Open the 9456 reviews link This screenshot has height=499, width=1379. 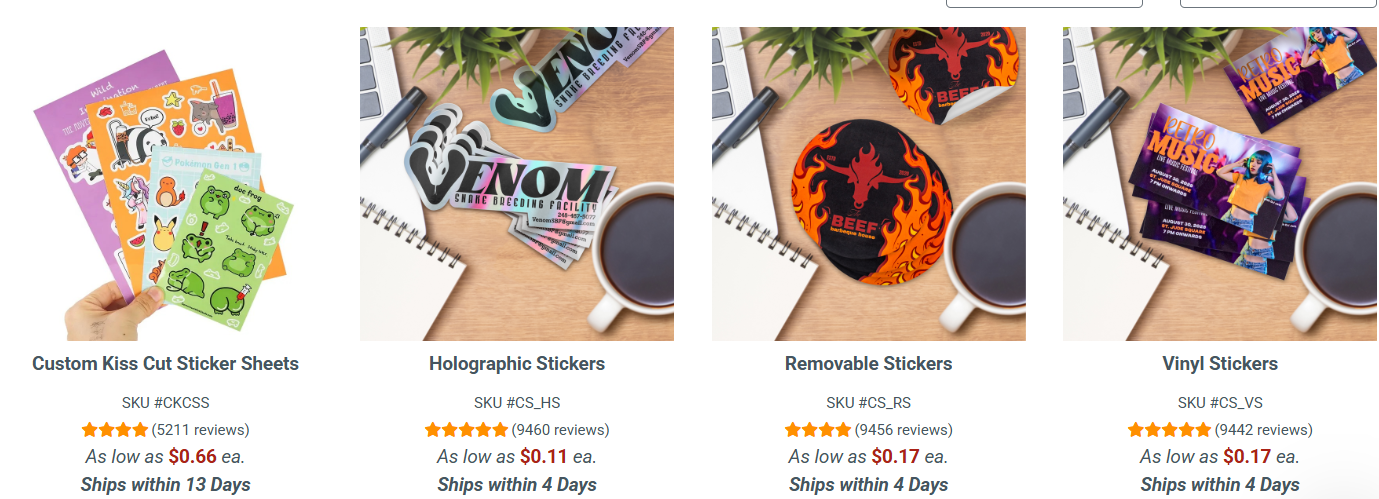tap(903, 430)
